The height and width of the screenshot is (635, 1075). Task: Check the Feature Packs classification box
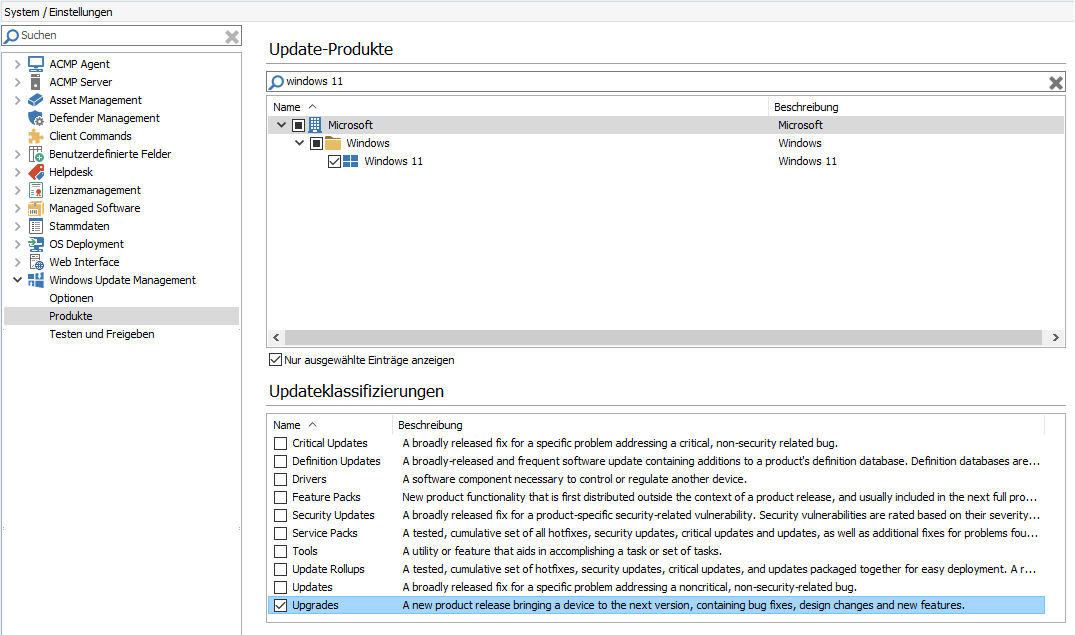[x=280, y=497]
